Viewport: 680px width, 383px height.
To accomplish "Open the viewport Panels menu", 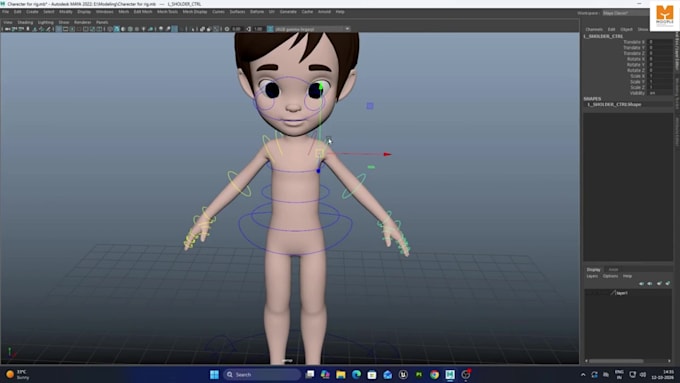I will [102, 22].
